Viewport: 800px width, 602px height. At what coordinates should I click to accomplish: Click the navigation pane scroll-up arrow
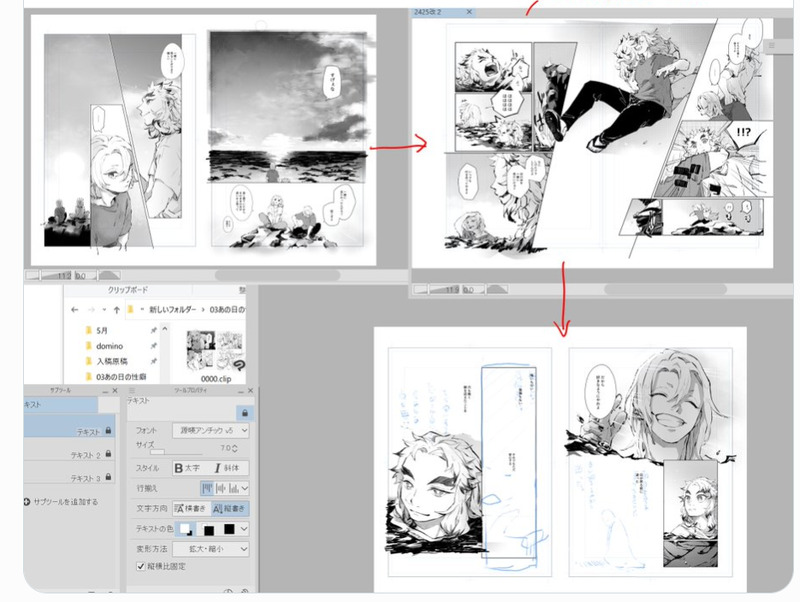click(164, 329)
